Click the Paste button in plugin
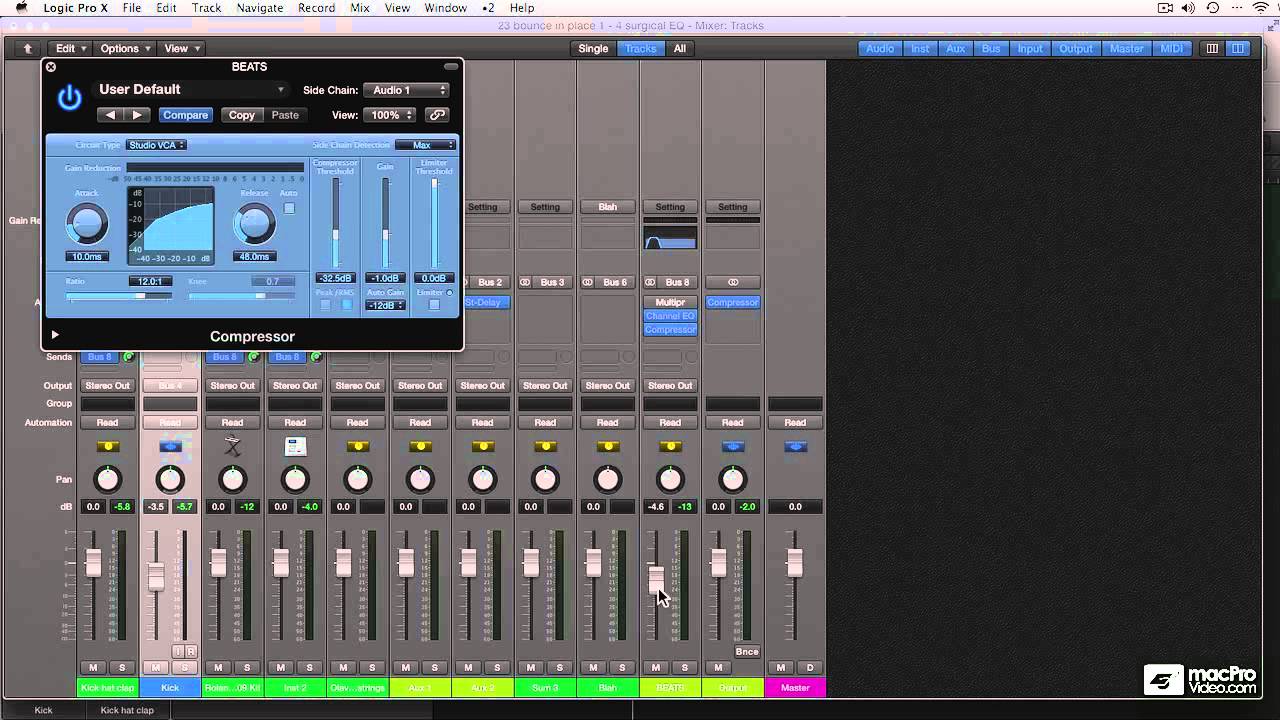This screenshot has width=1280, height=720. point(285,115)
